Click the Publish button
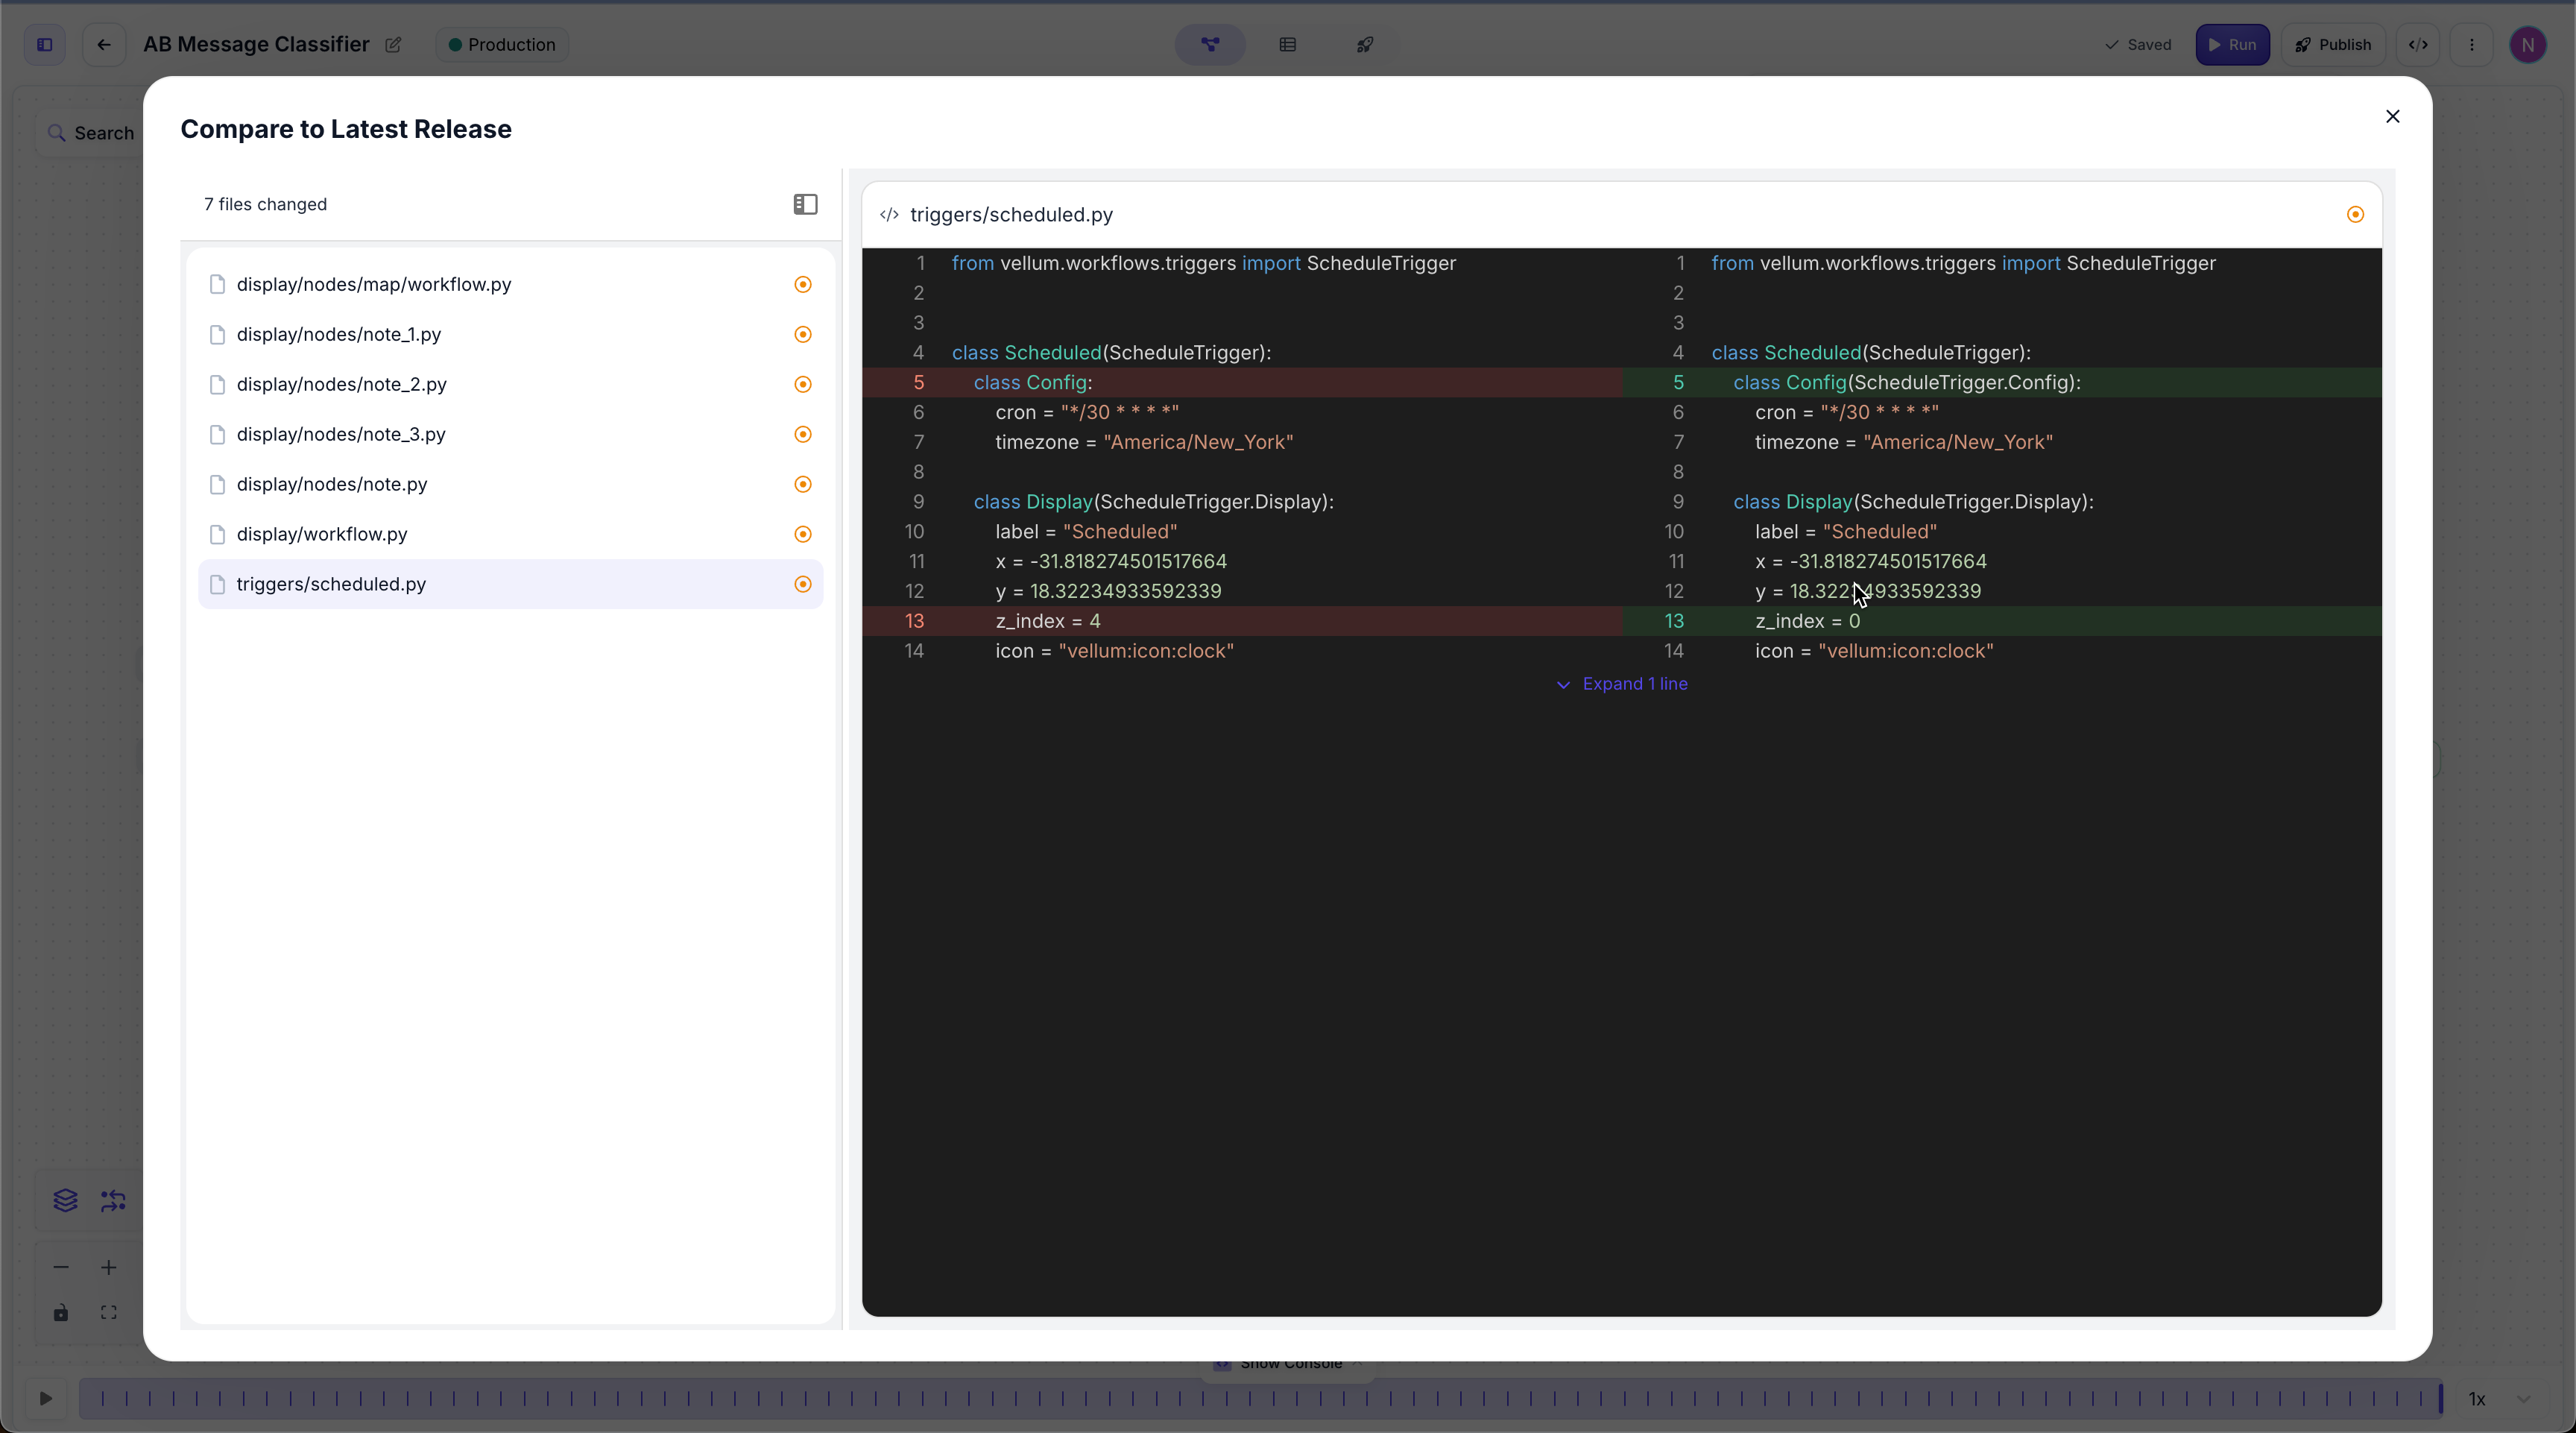This screenshot has width=2576, height=1433. click(2334, 45)
